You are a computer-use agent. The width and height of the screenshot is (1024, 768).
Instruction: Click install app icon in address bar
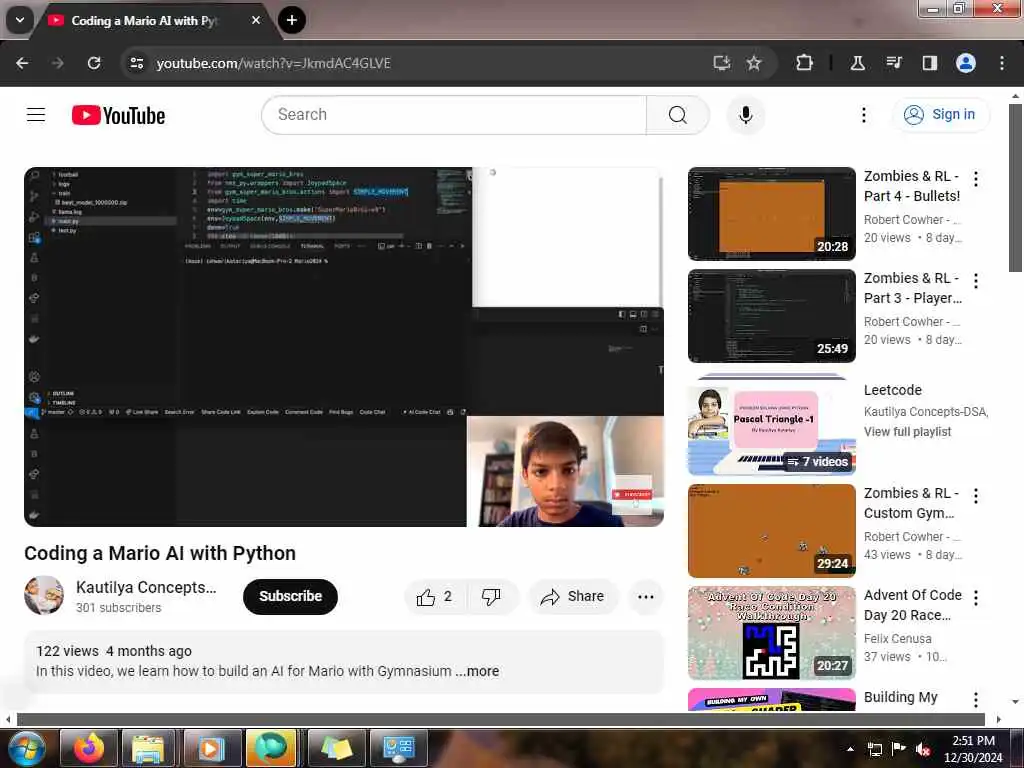pyautogui.click(x=722, y=63)
